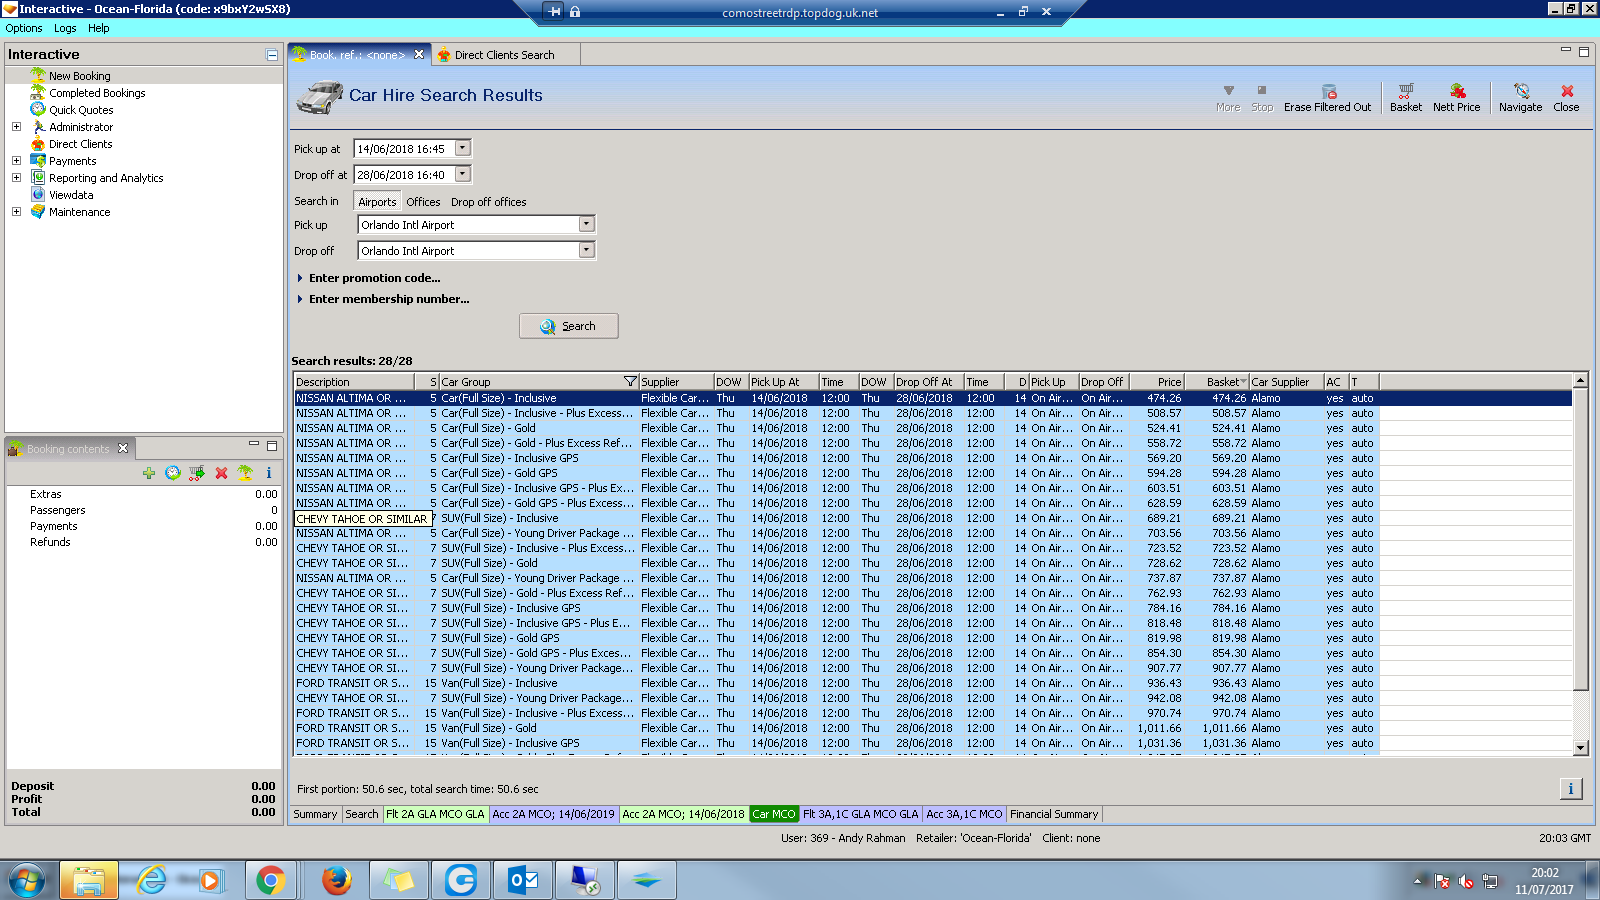This screenshot has width=1600, height=900.
Task: Open the Logs menu
Action: [65, 28]
